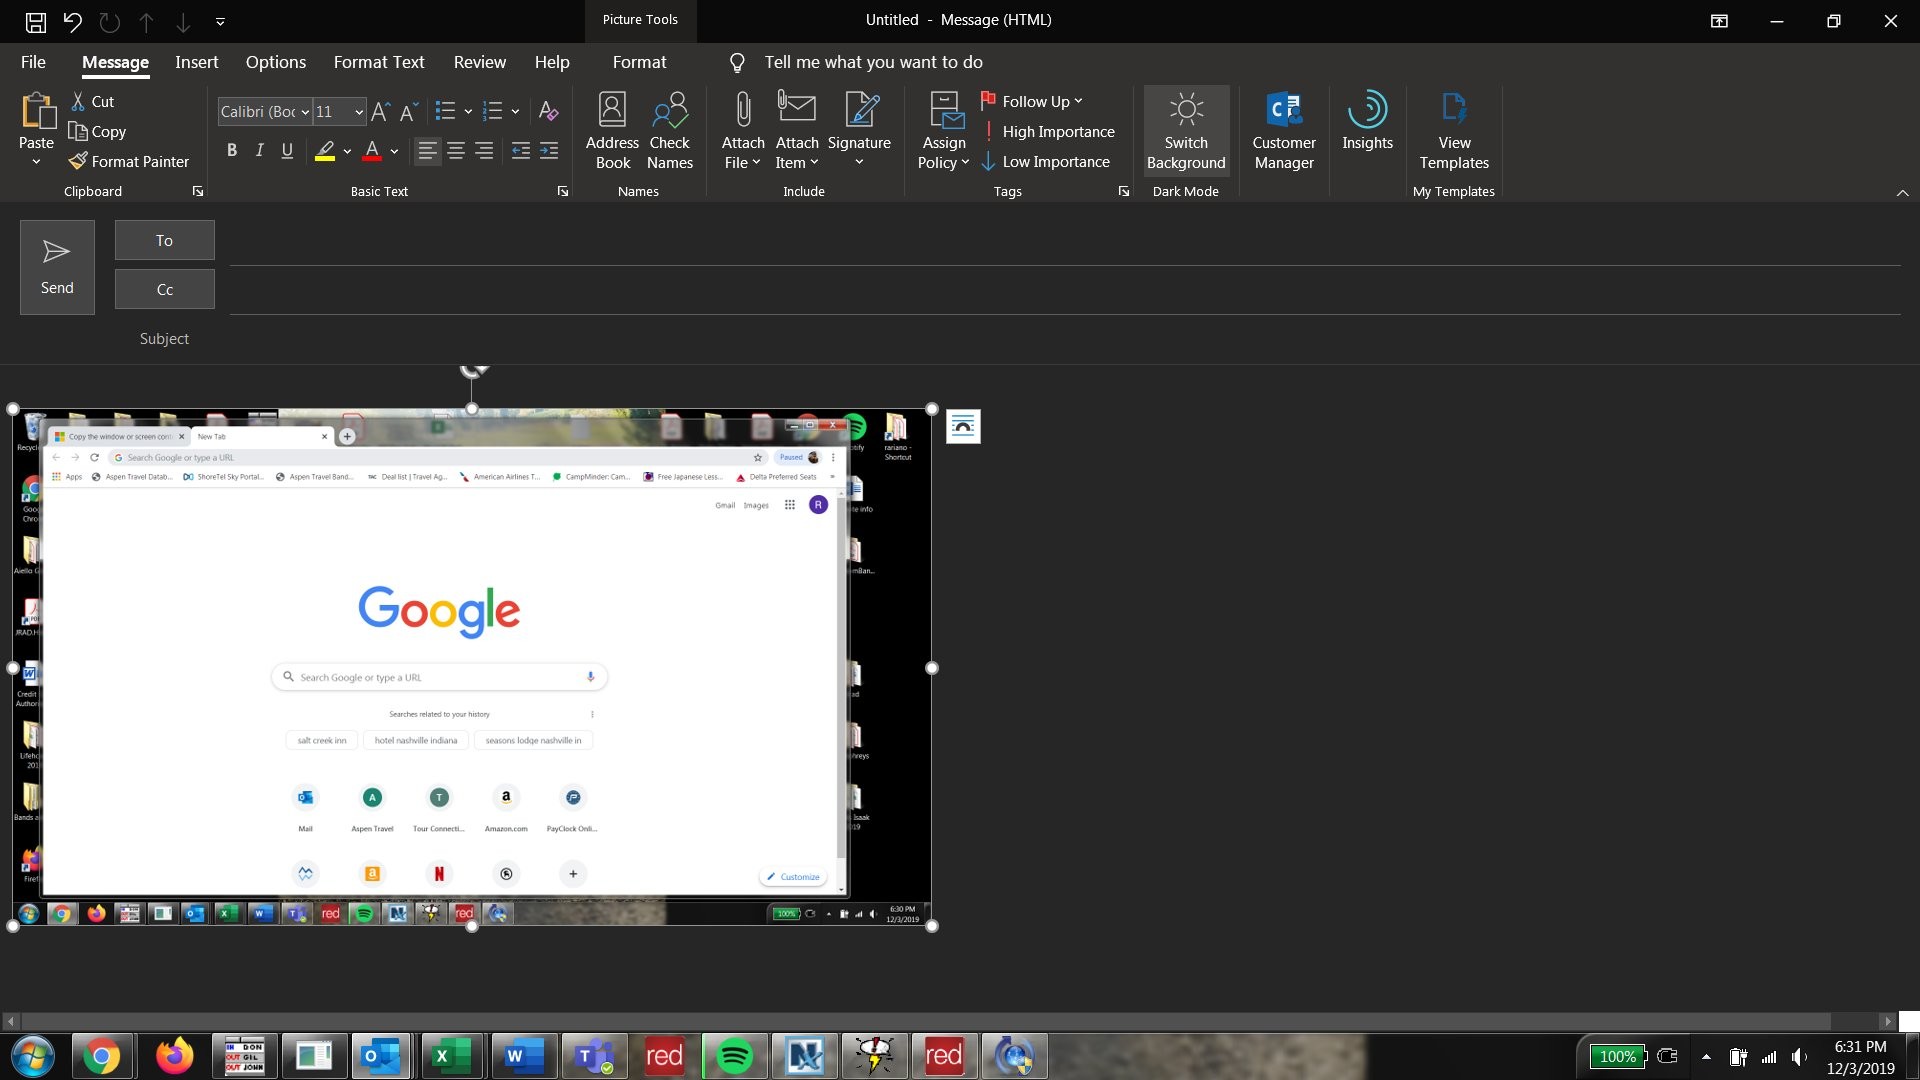Open the Assign Policy dropdown

pos(943,130)
